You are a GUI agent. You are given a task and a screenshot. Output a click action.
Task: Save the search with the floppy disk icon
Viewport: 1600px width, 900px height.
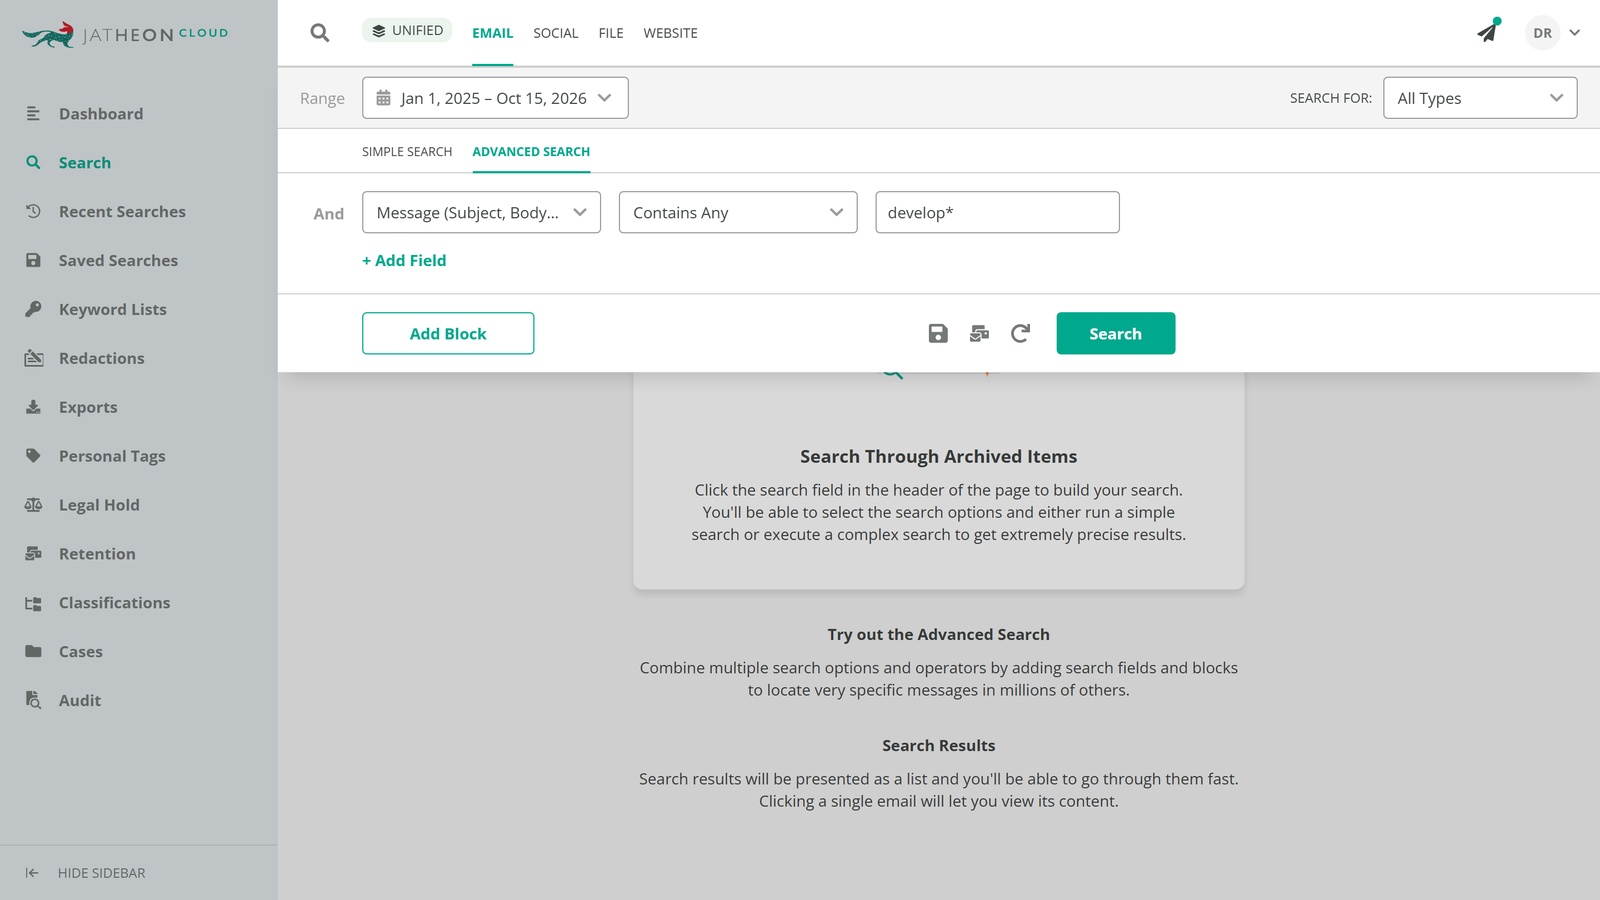pos(938,334)
